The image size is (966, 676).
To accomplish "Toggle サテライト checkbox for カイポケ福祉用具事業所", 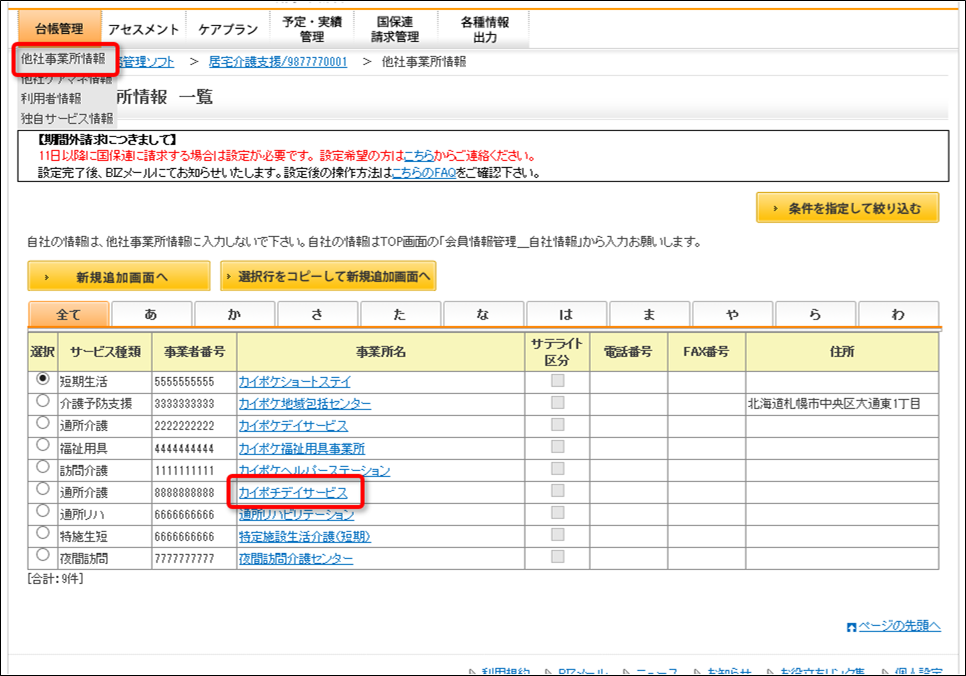I will 558,447.
